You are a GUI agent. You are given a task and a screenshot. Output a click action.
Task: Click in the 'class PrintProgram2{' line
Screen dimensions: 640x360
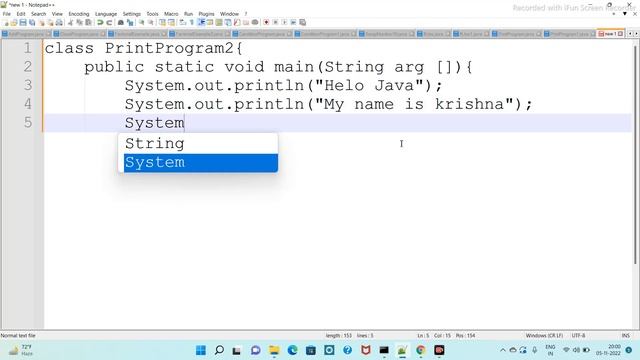pos(143,48)
